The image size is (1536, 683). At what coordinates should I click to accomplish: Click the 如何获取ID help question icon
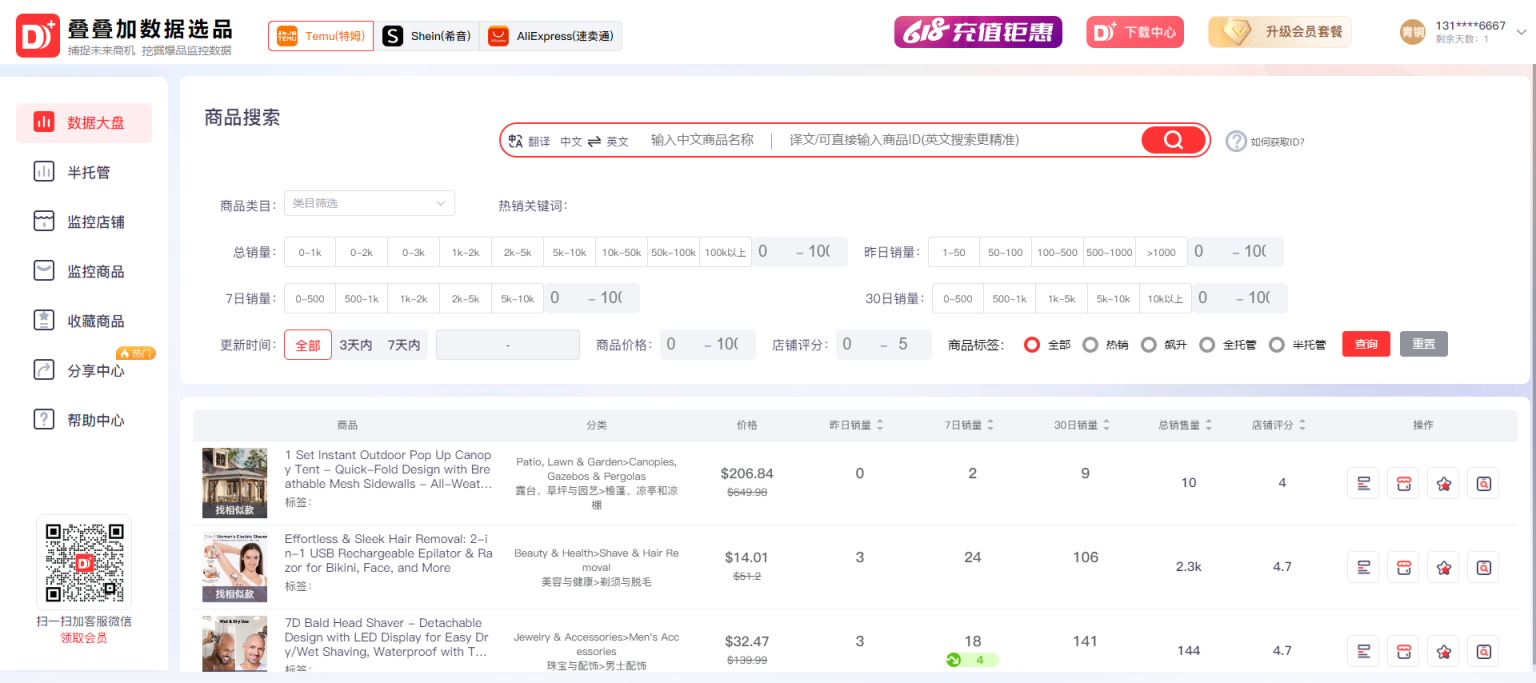1236,141
